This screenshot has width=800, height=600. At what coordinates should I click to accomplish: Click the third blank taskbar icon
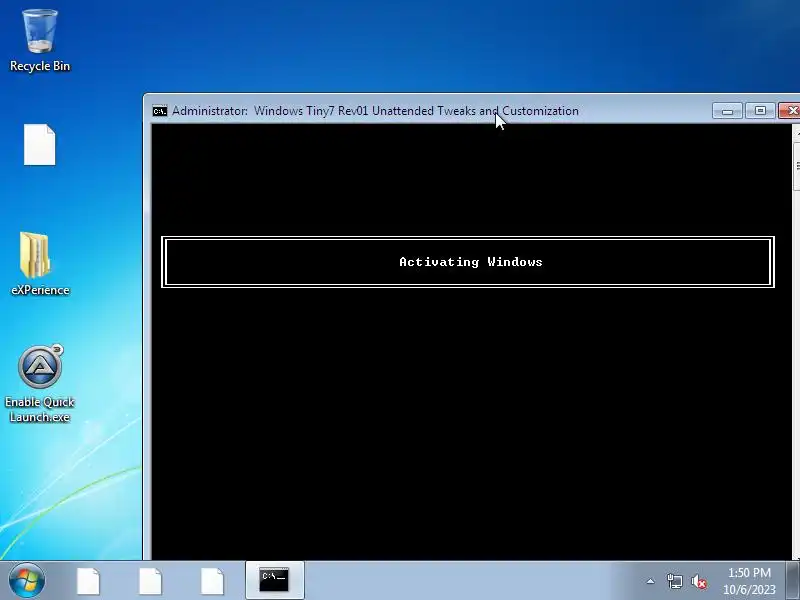click(x=212, y=581)
